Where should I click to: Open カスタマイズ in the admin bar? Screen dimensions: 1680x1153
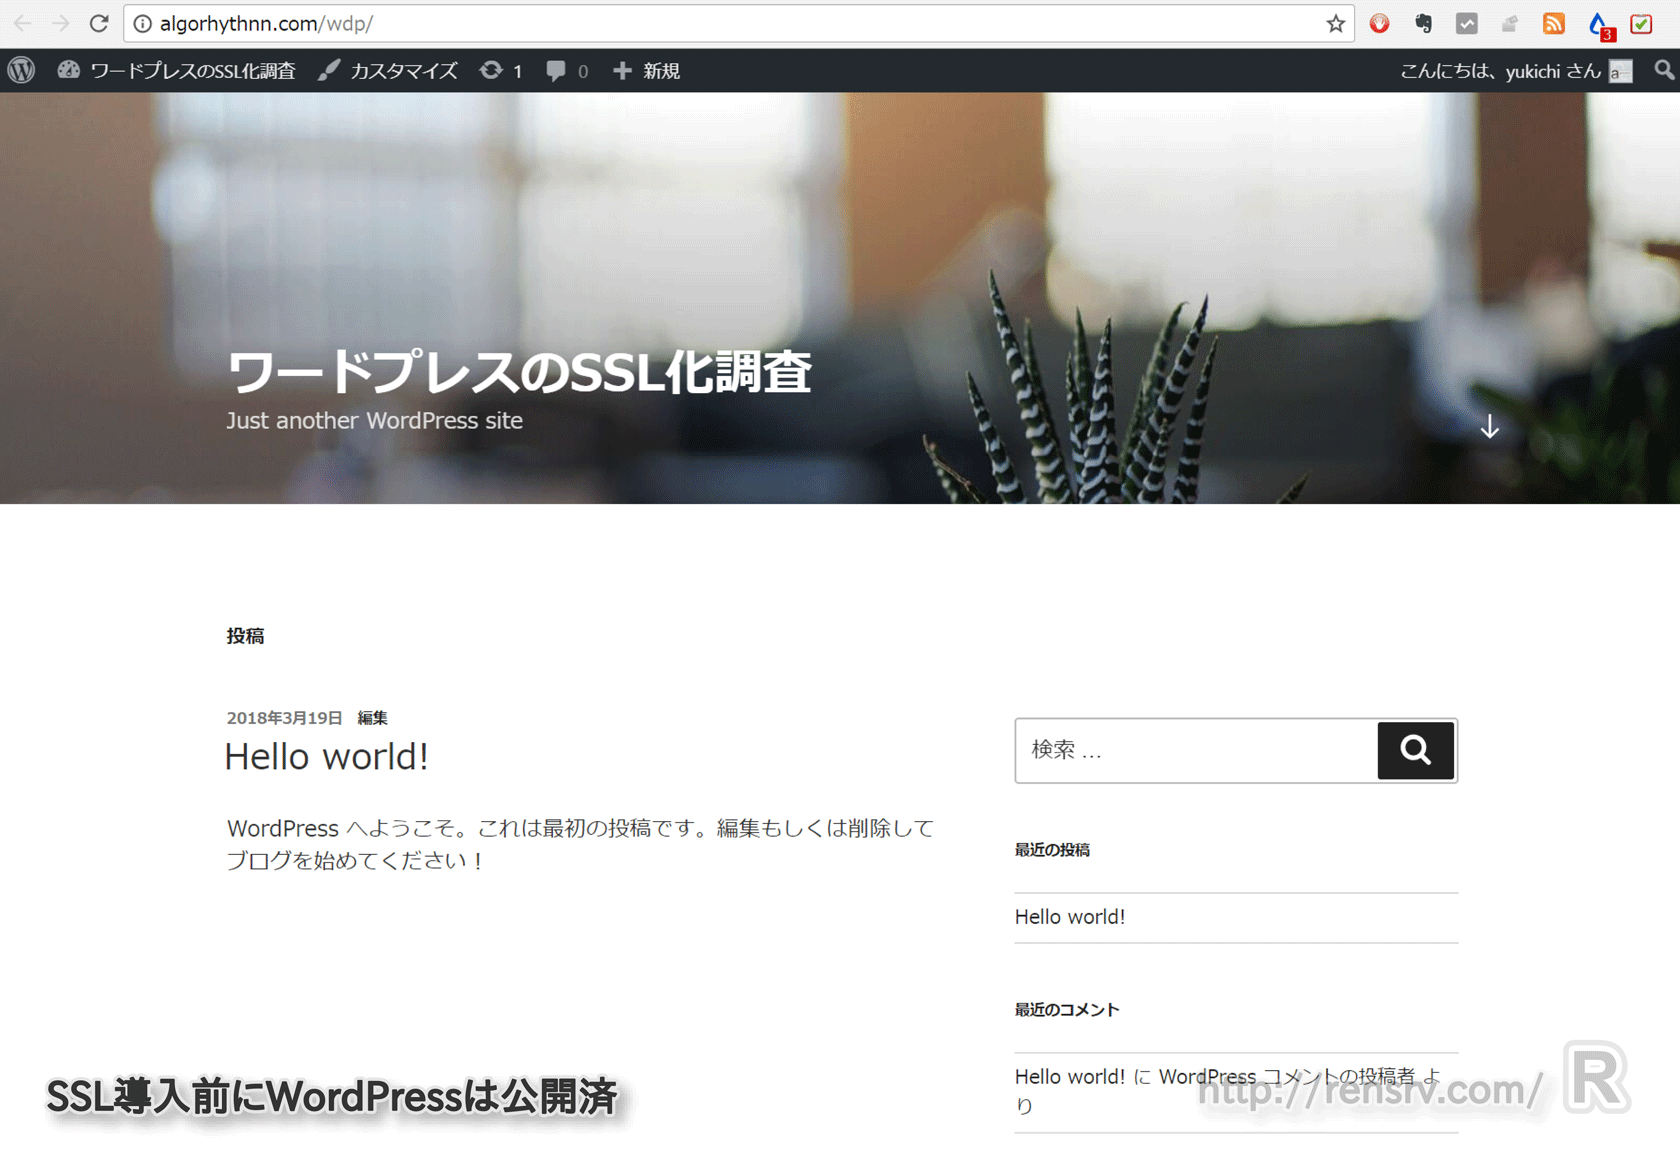[x=388, y=70]
